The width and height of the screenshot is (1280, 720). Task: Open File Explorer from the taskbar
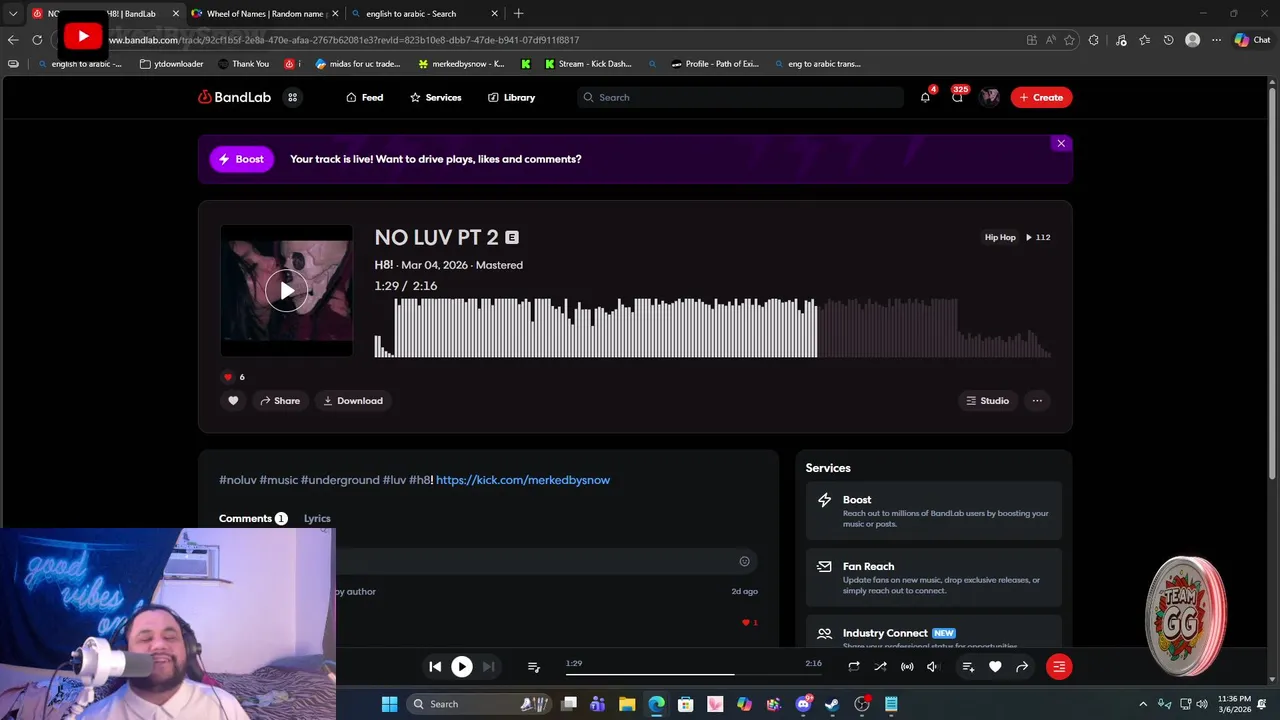627,704
